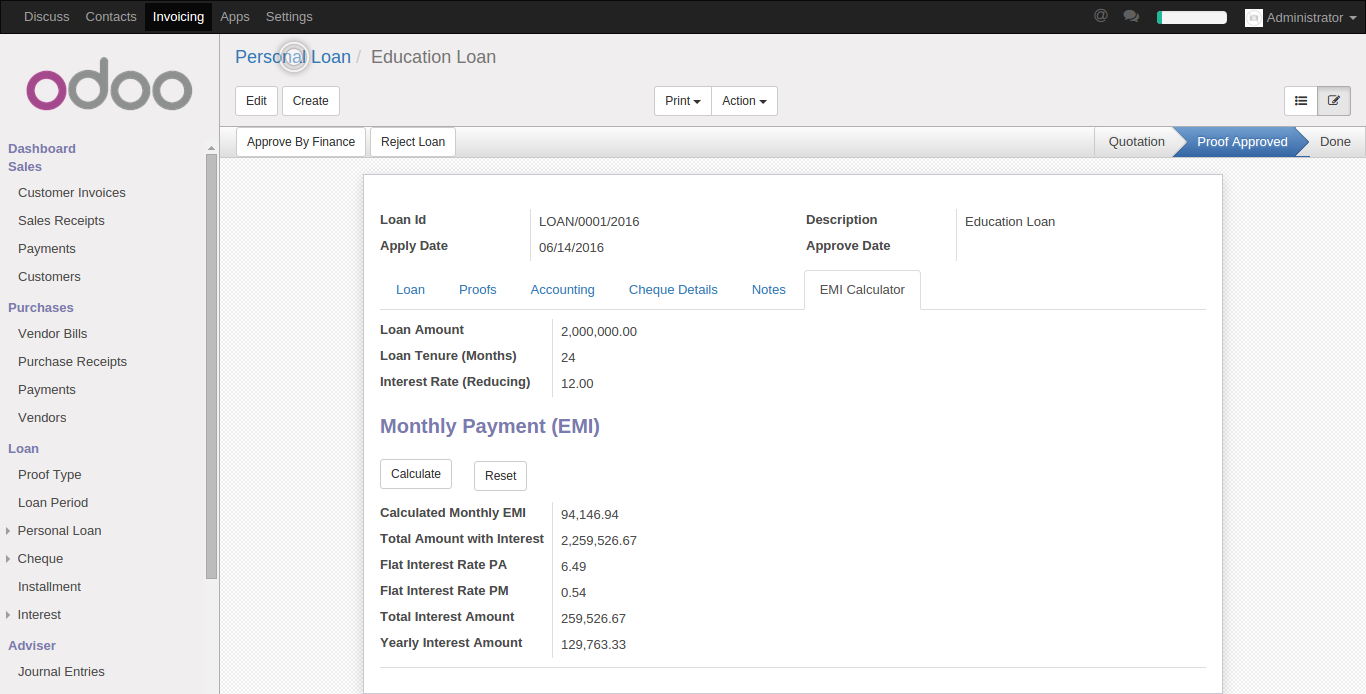Click the Edit button
This screenshot has height=694, width=1366.
coord(256,101)
